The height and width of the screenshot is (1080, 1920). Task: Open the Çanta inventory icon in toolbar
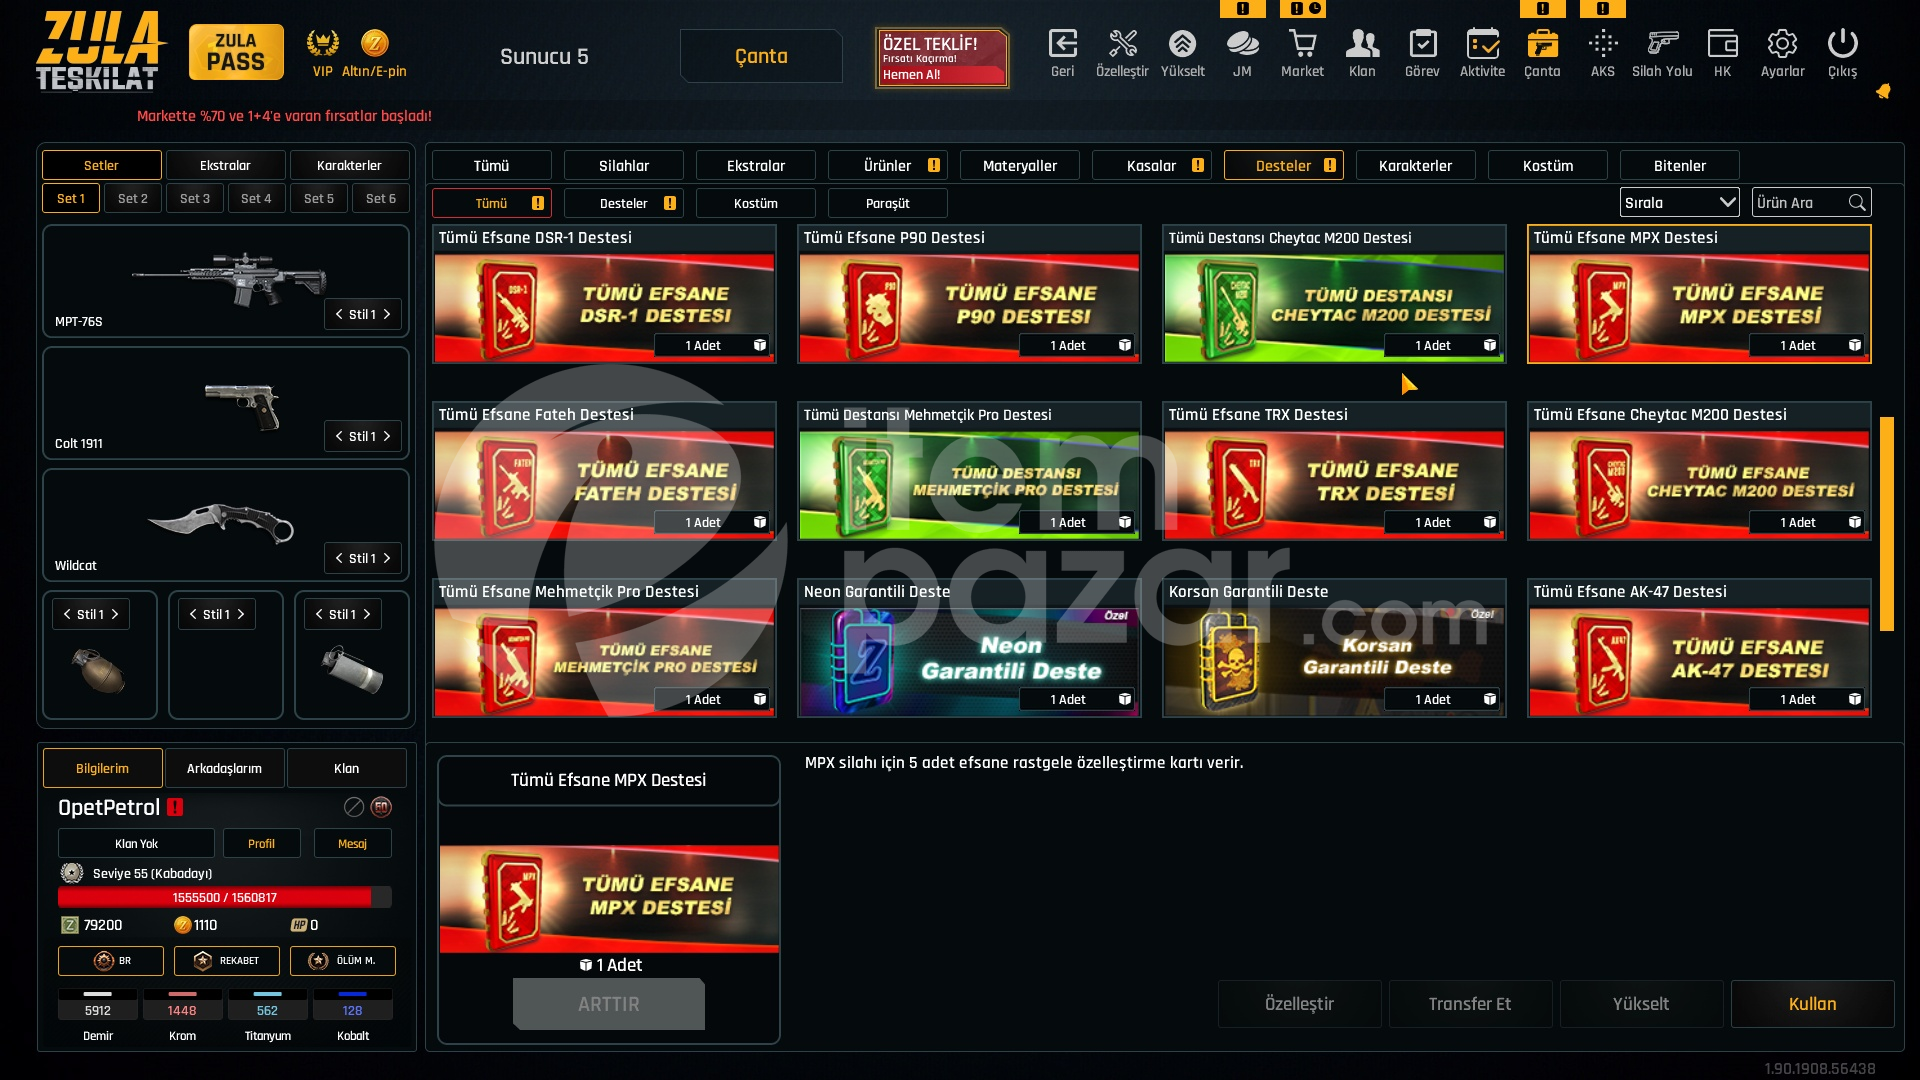[1542, 44]
